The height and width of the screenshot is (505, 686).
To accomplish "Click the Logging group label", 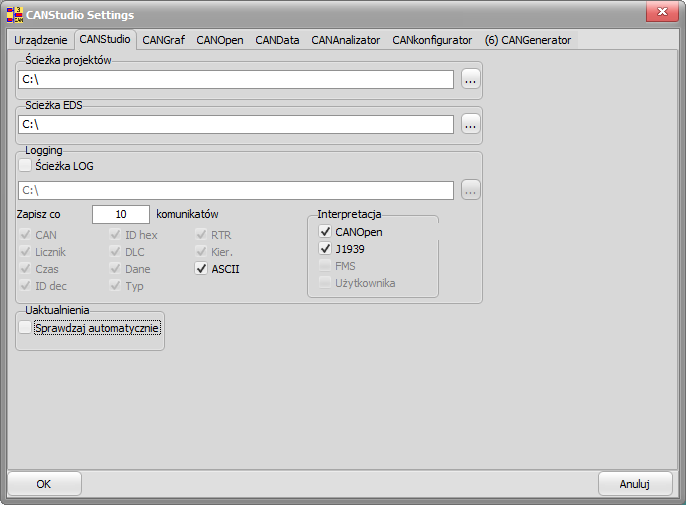I will (x=44, y=150).
